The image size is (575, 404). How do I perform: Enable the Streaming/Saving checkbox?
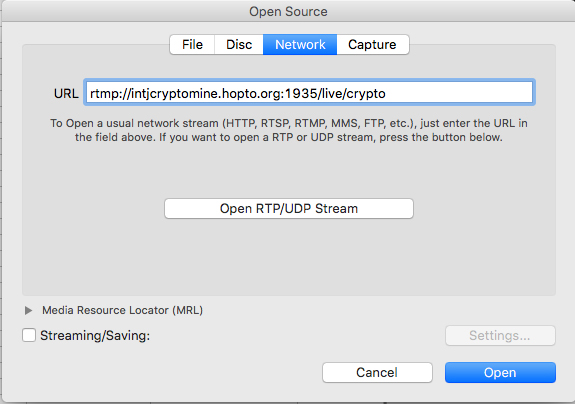point(29,335)
